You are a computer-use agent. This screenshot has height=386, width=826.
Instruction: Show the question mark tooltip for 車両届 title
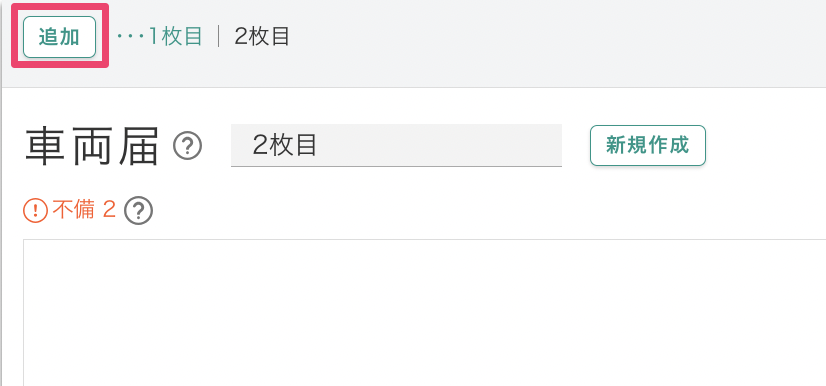(x=188, y=146)
